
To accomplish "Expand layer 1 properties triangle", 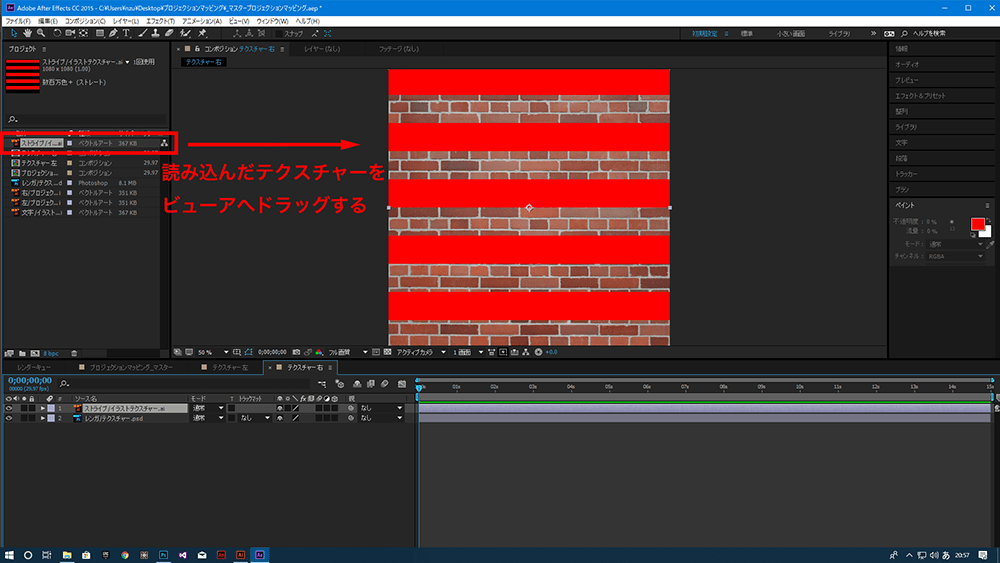I will (43, 408).
